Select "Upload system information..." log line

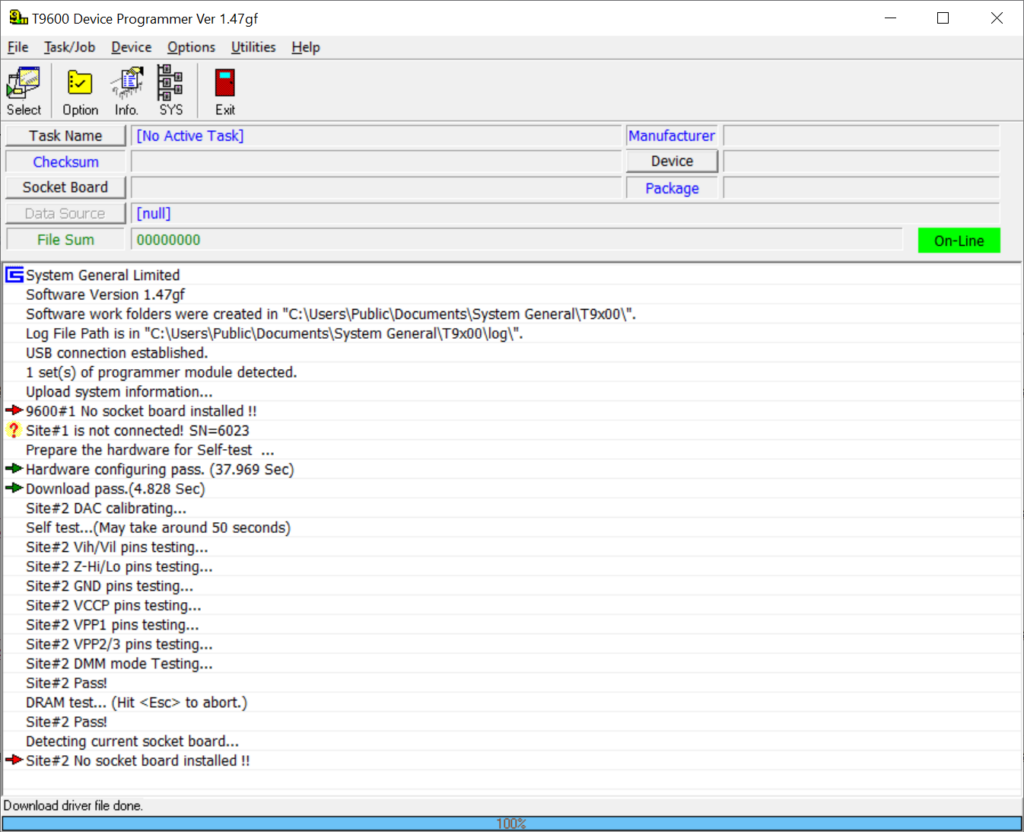tap(119, 392)
